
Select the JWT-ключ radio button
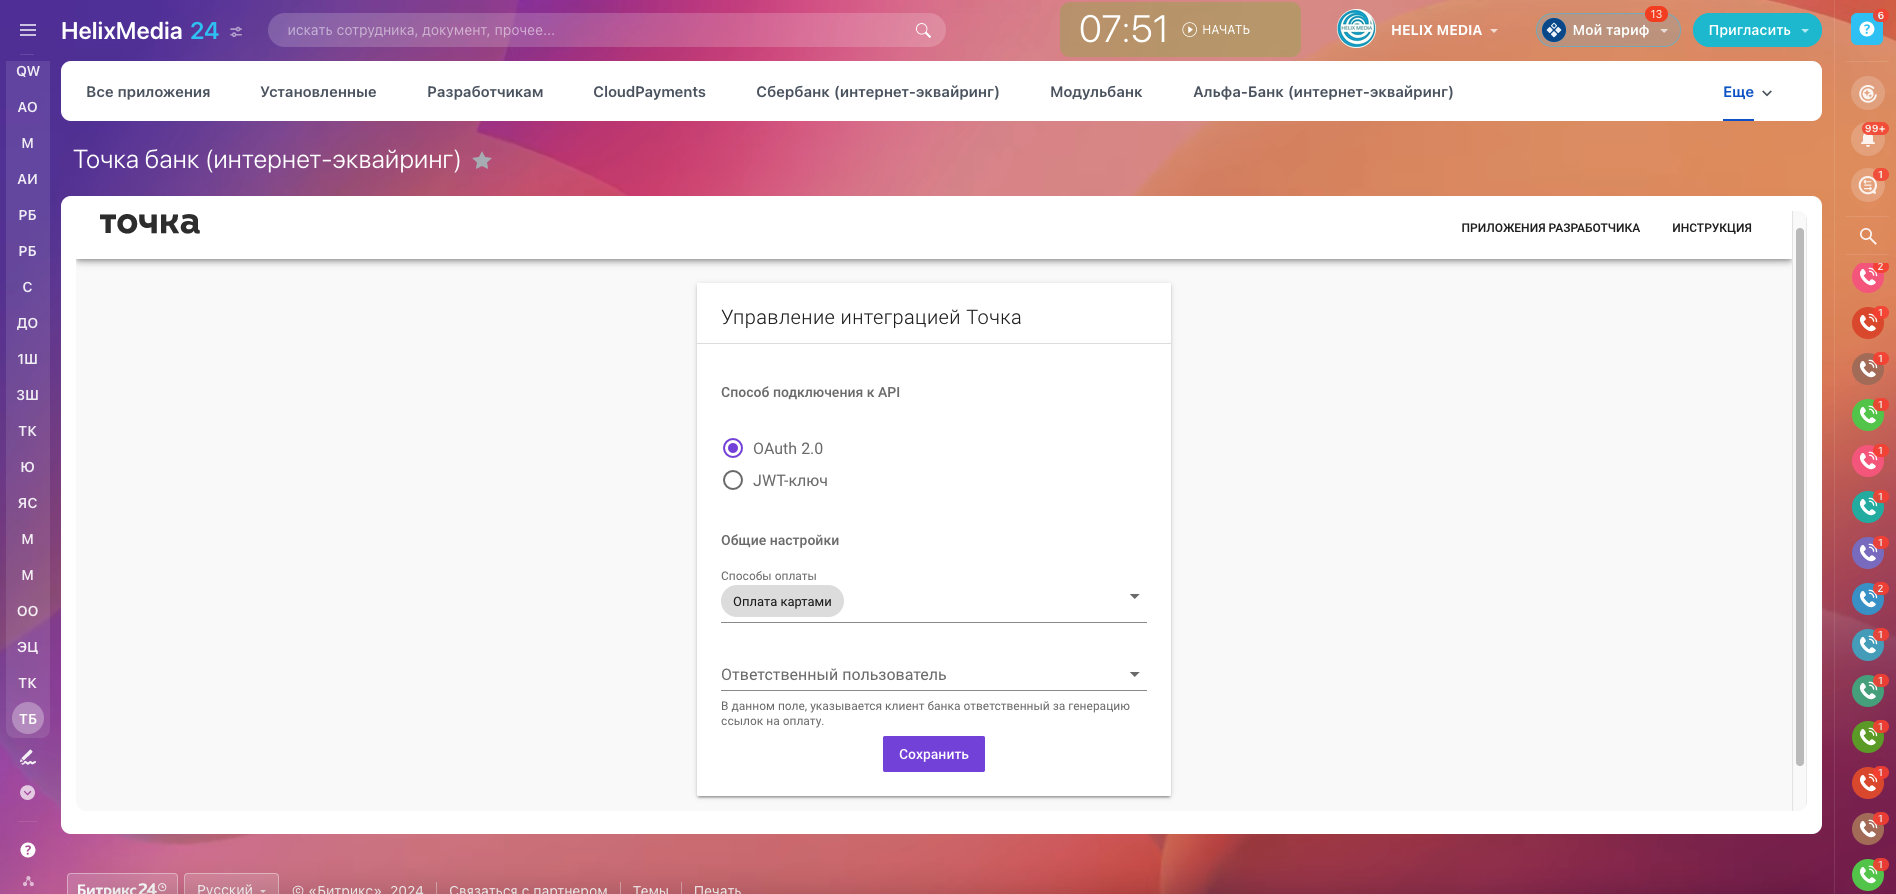pyautogui.click(x=733, y=480)
